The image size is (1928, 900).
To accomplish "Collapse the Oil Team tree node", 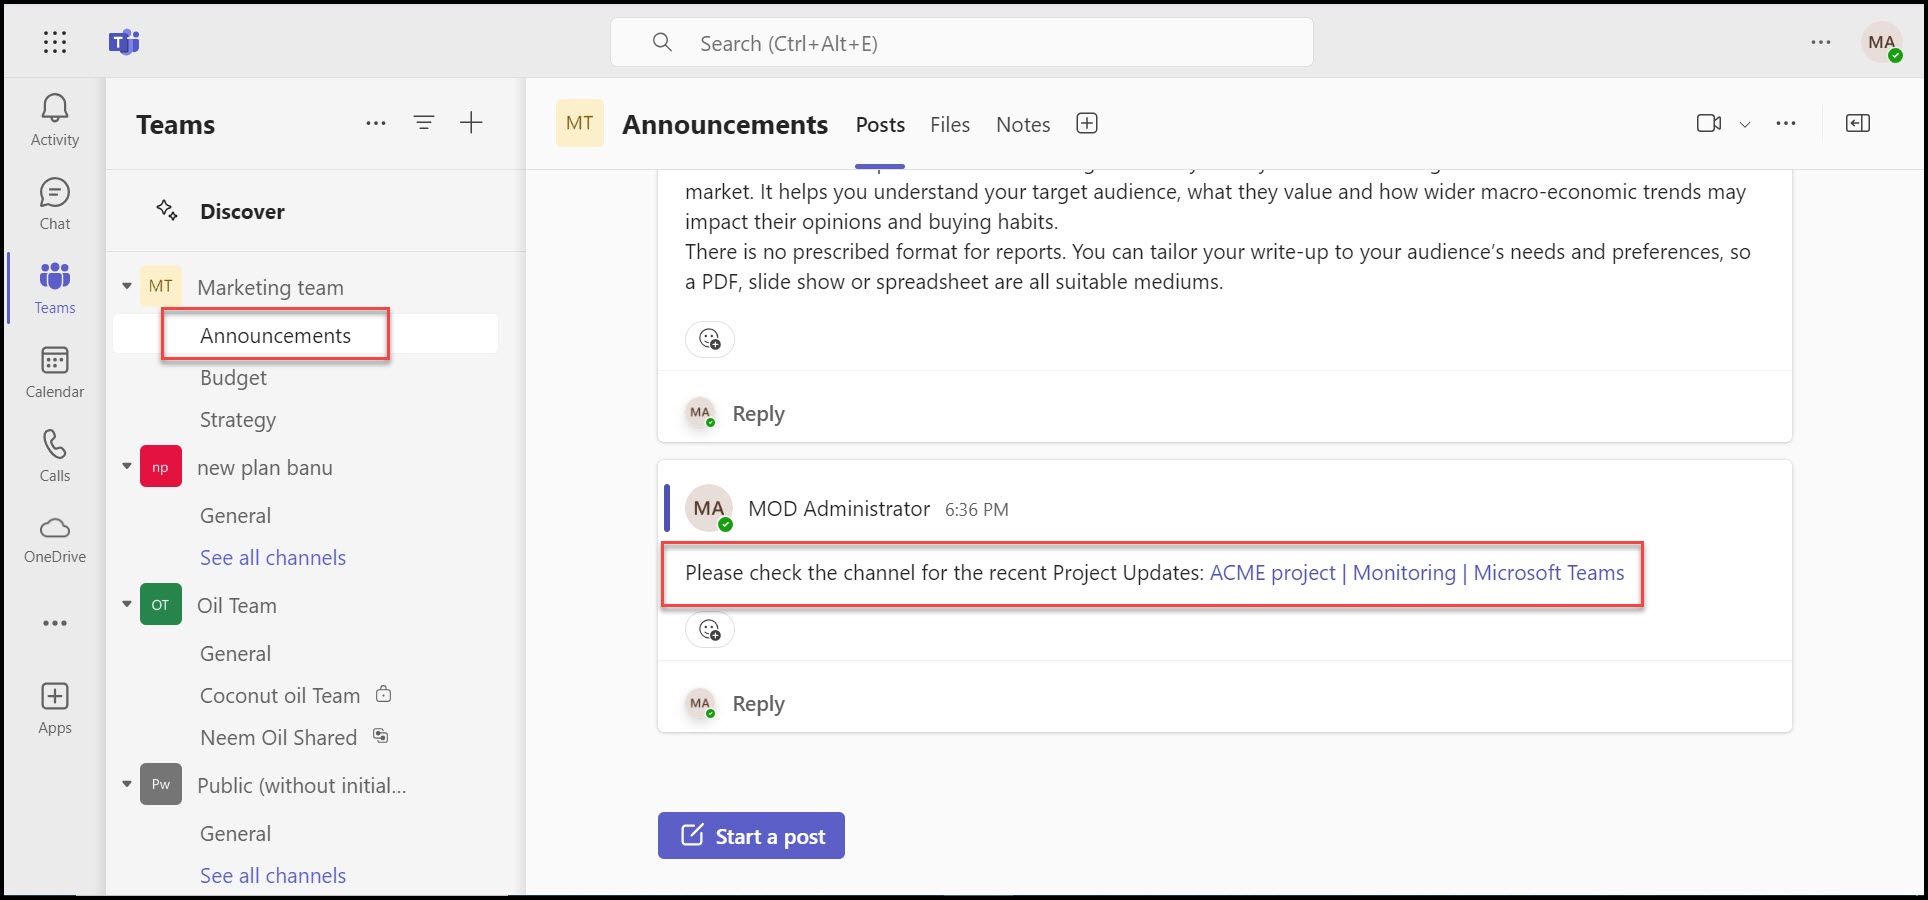I will point(127,605).
